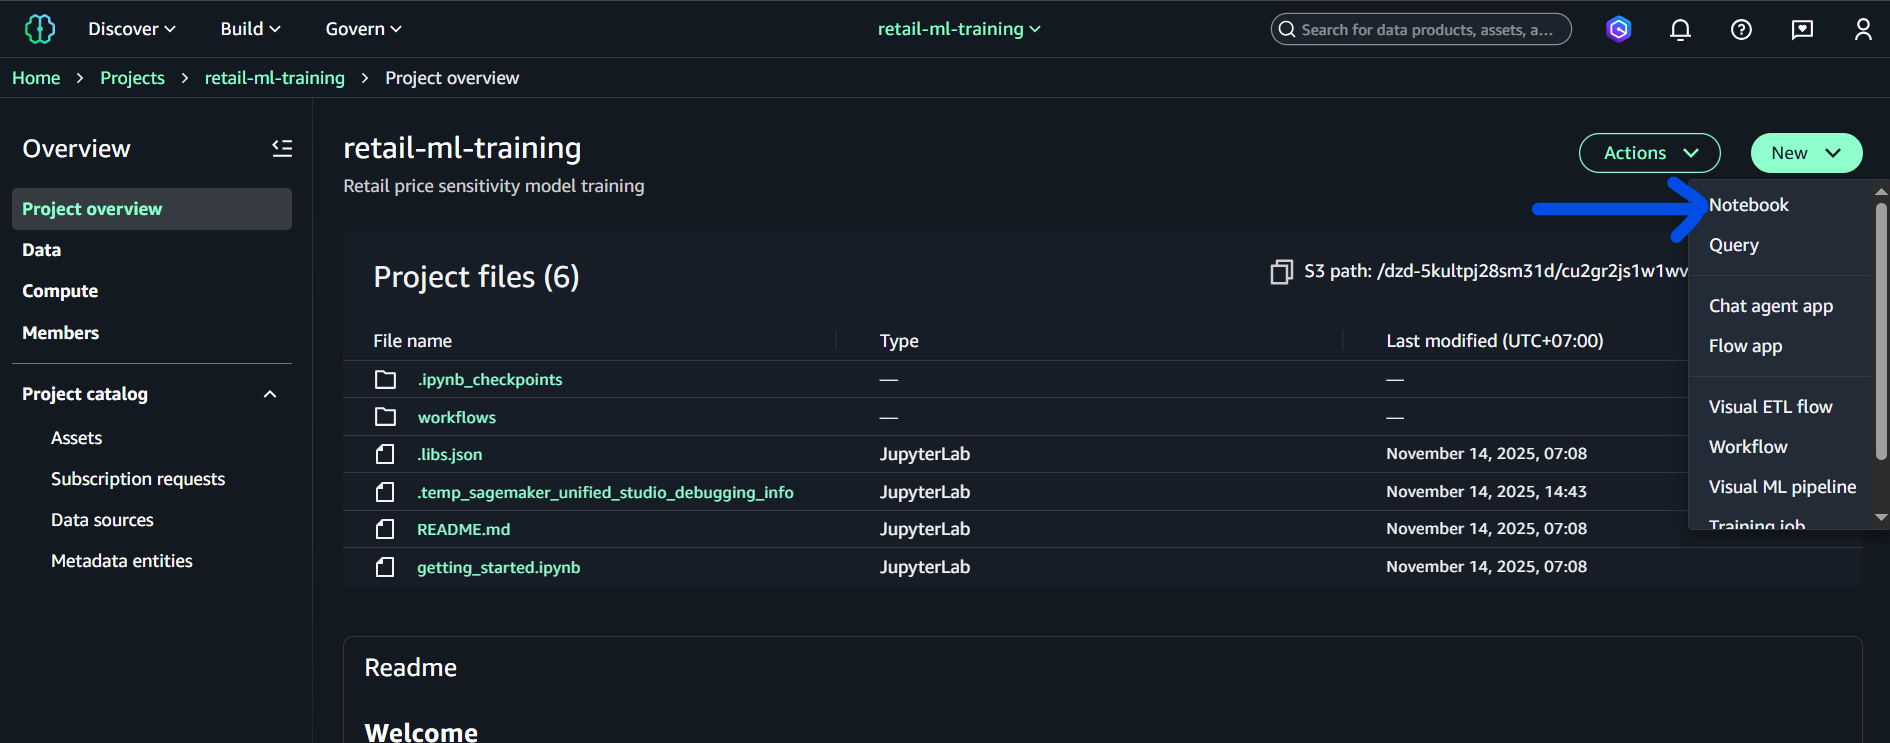Screen dimensions: 1890x743
Task: Click 'November 14, 2025, 14:43' date cell
Action: 1487,492
